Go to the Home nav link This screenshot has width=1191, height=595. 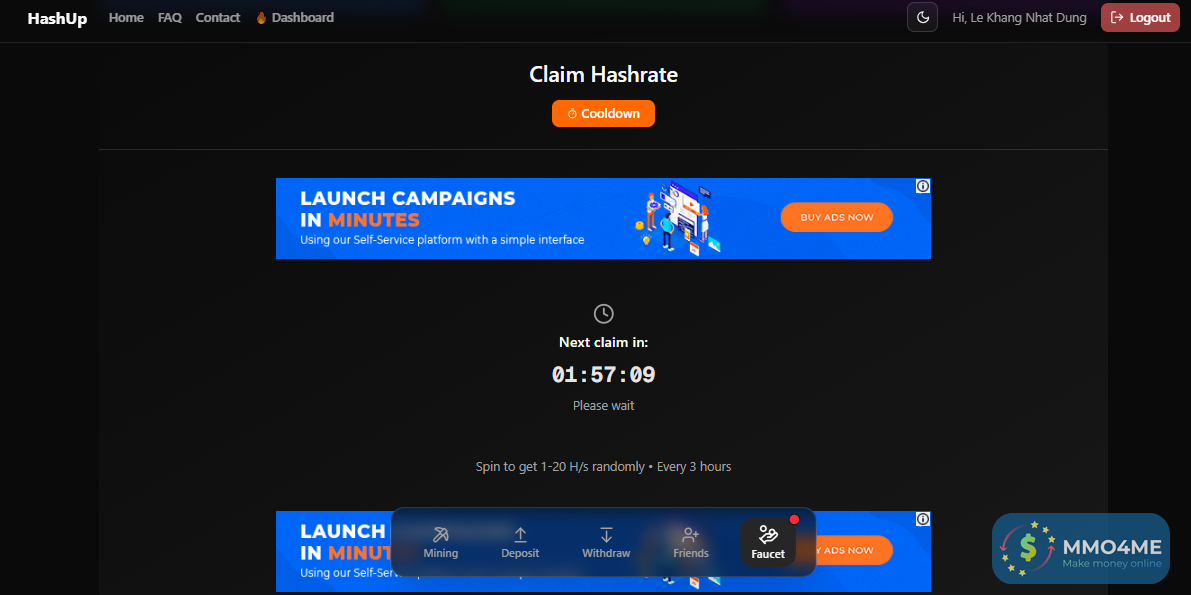coord(126,17)
